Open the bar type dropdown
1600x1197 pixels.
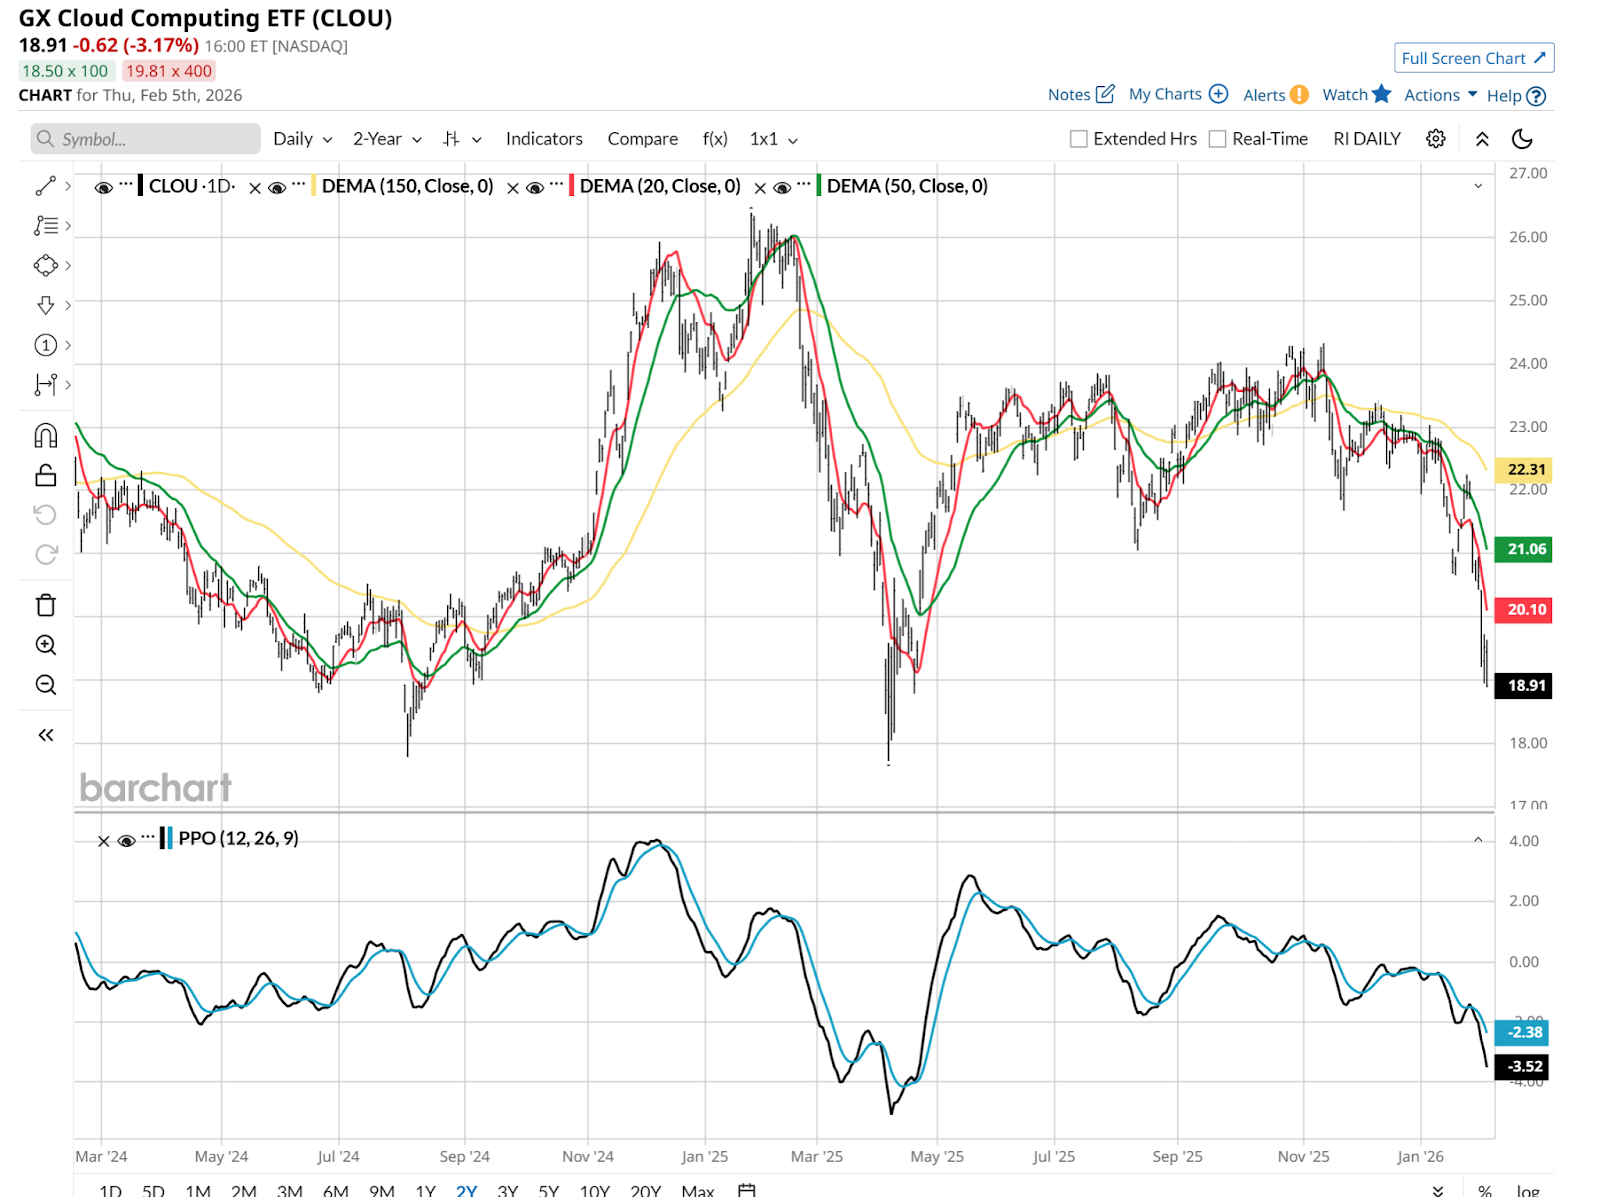[463, 139]
